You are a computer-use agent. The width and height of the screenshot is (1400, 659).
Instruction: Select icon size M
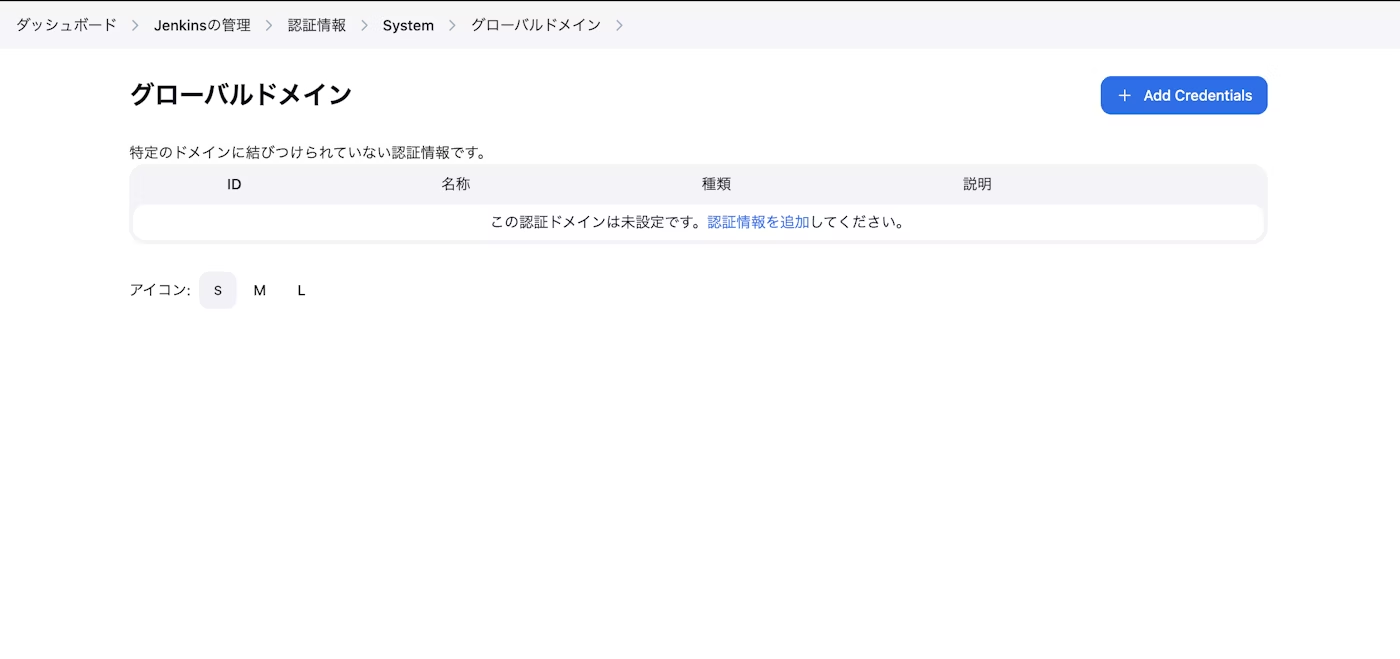260,290
